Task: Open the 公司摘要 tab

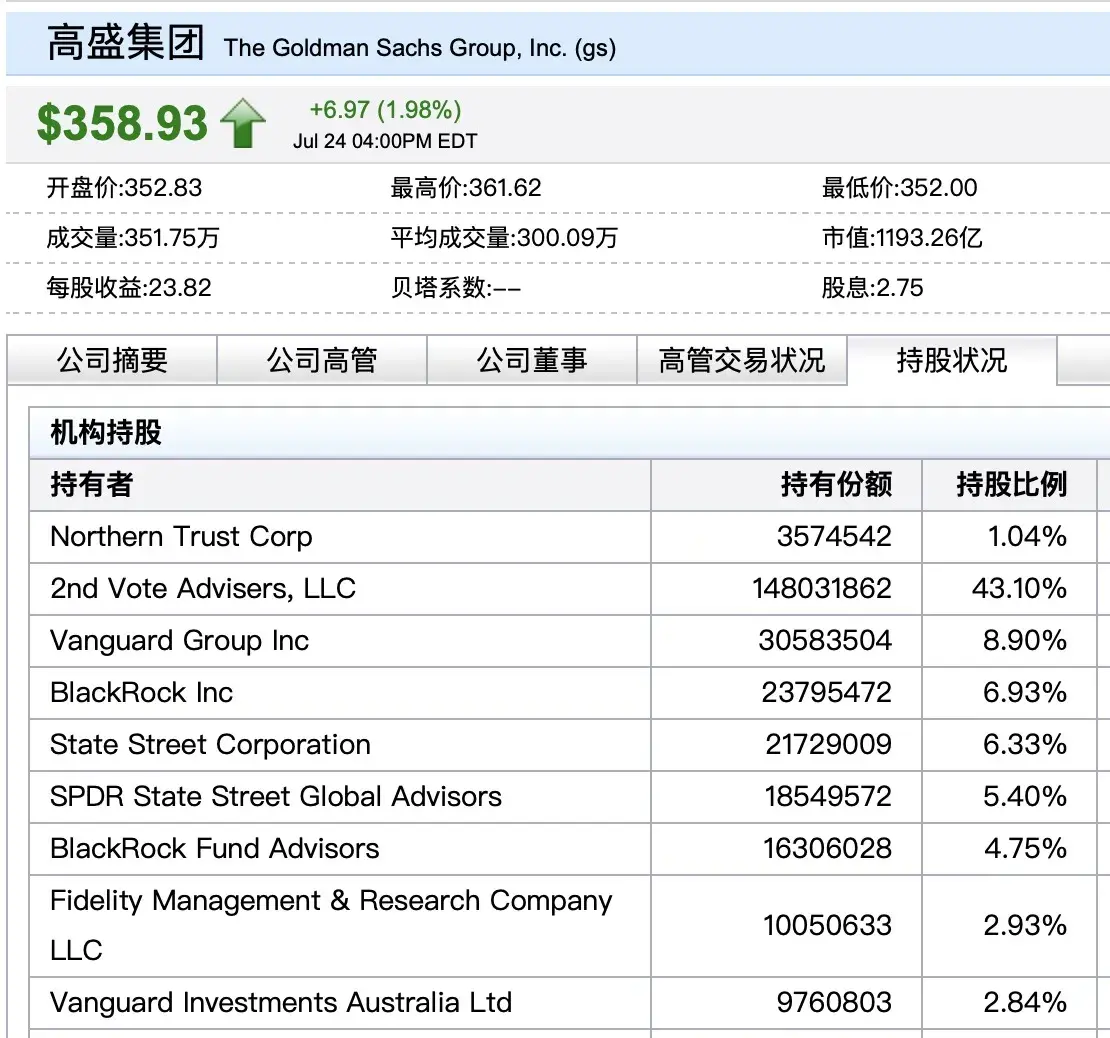Action: (112, 360)
